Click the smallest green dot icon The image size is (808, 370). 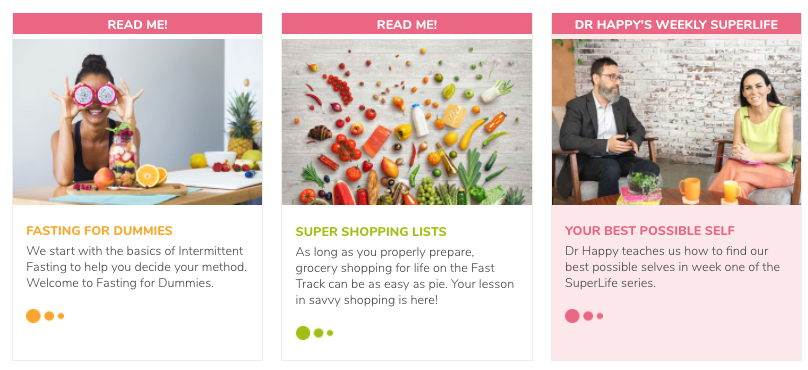330,333
